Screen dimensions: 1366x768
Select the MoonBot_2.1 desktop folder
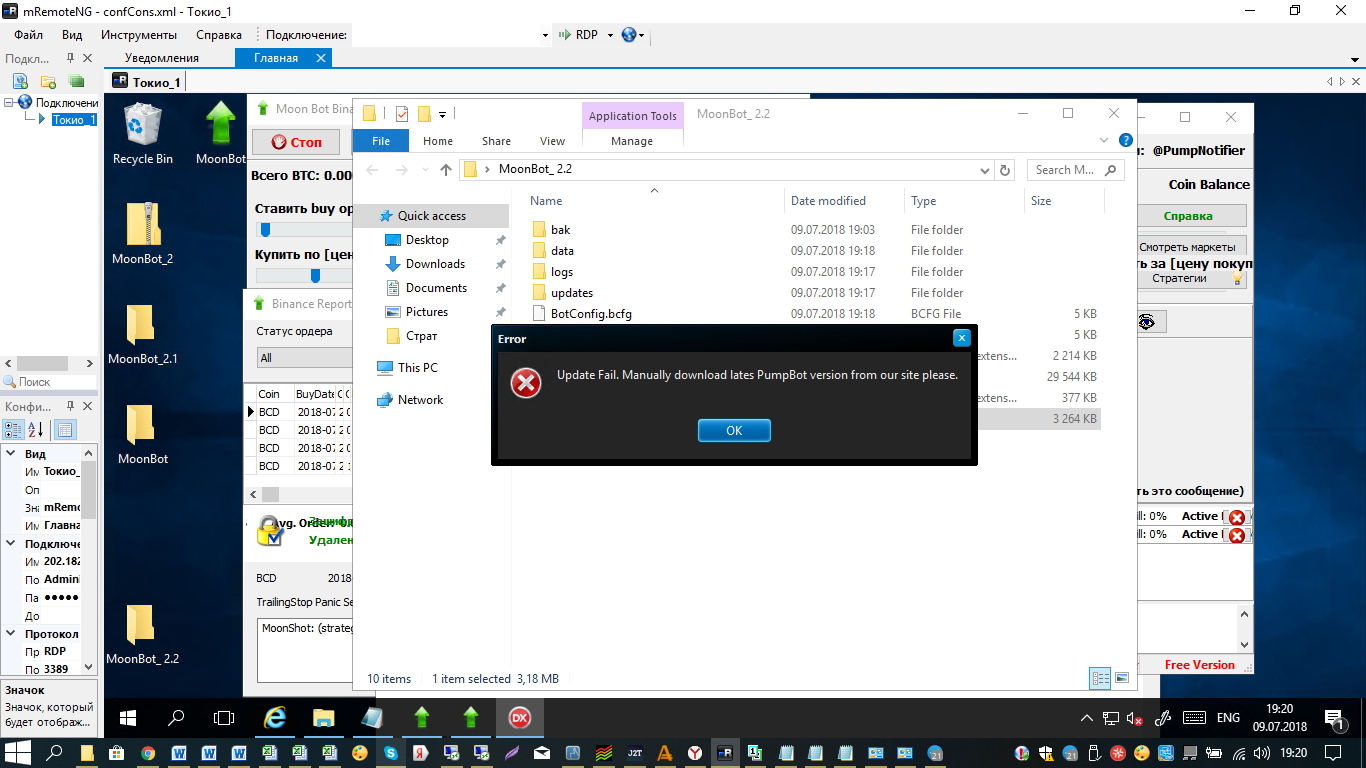click(x=143, y=333)
